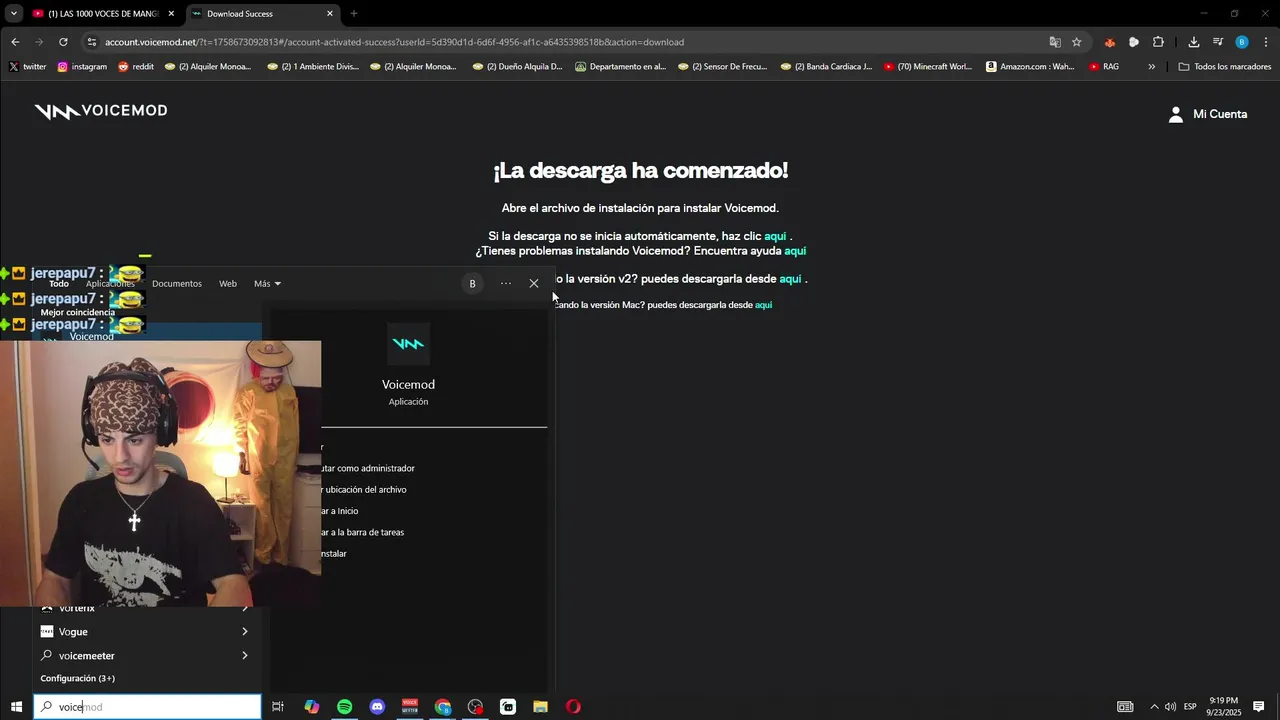Image resolution: width=1280 pixels, height=720 pixels.
Task: Click 'aquí' link for version v2 download
Action: point(790,279)
